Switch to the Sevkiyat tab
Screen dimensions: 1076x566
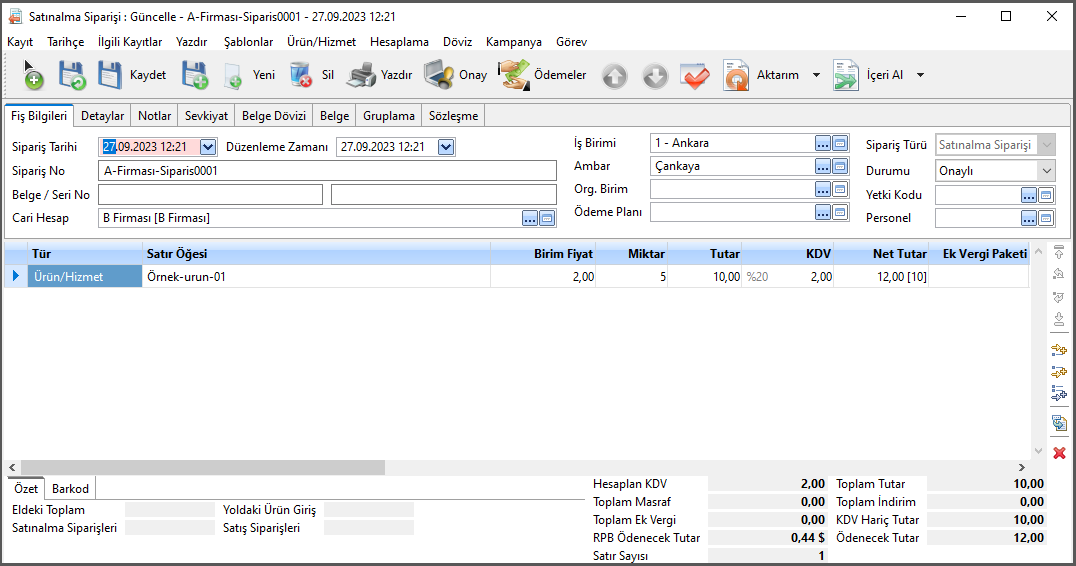[x=207, y=116]
